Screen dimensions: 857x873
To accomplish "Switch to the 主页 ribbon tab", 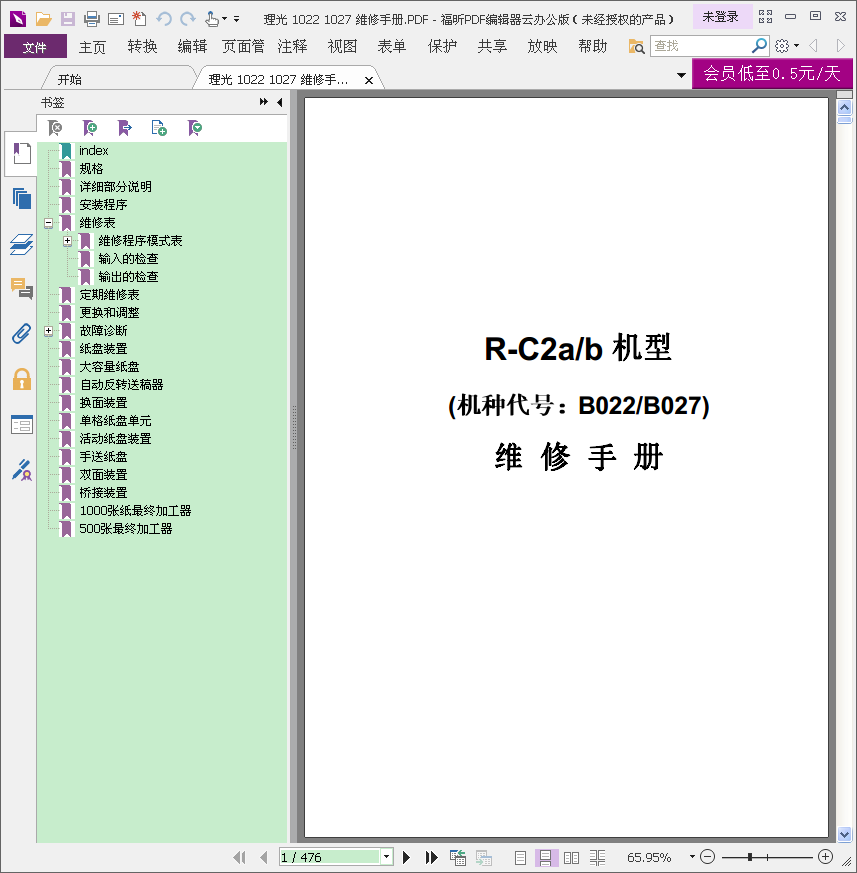I will 92,47.
